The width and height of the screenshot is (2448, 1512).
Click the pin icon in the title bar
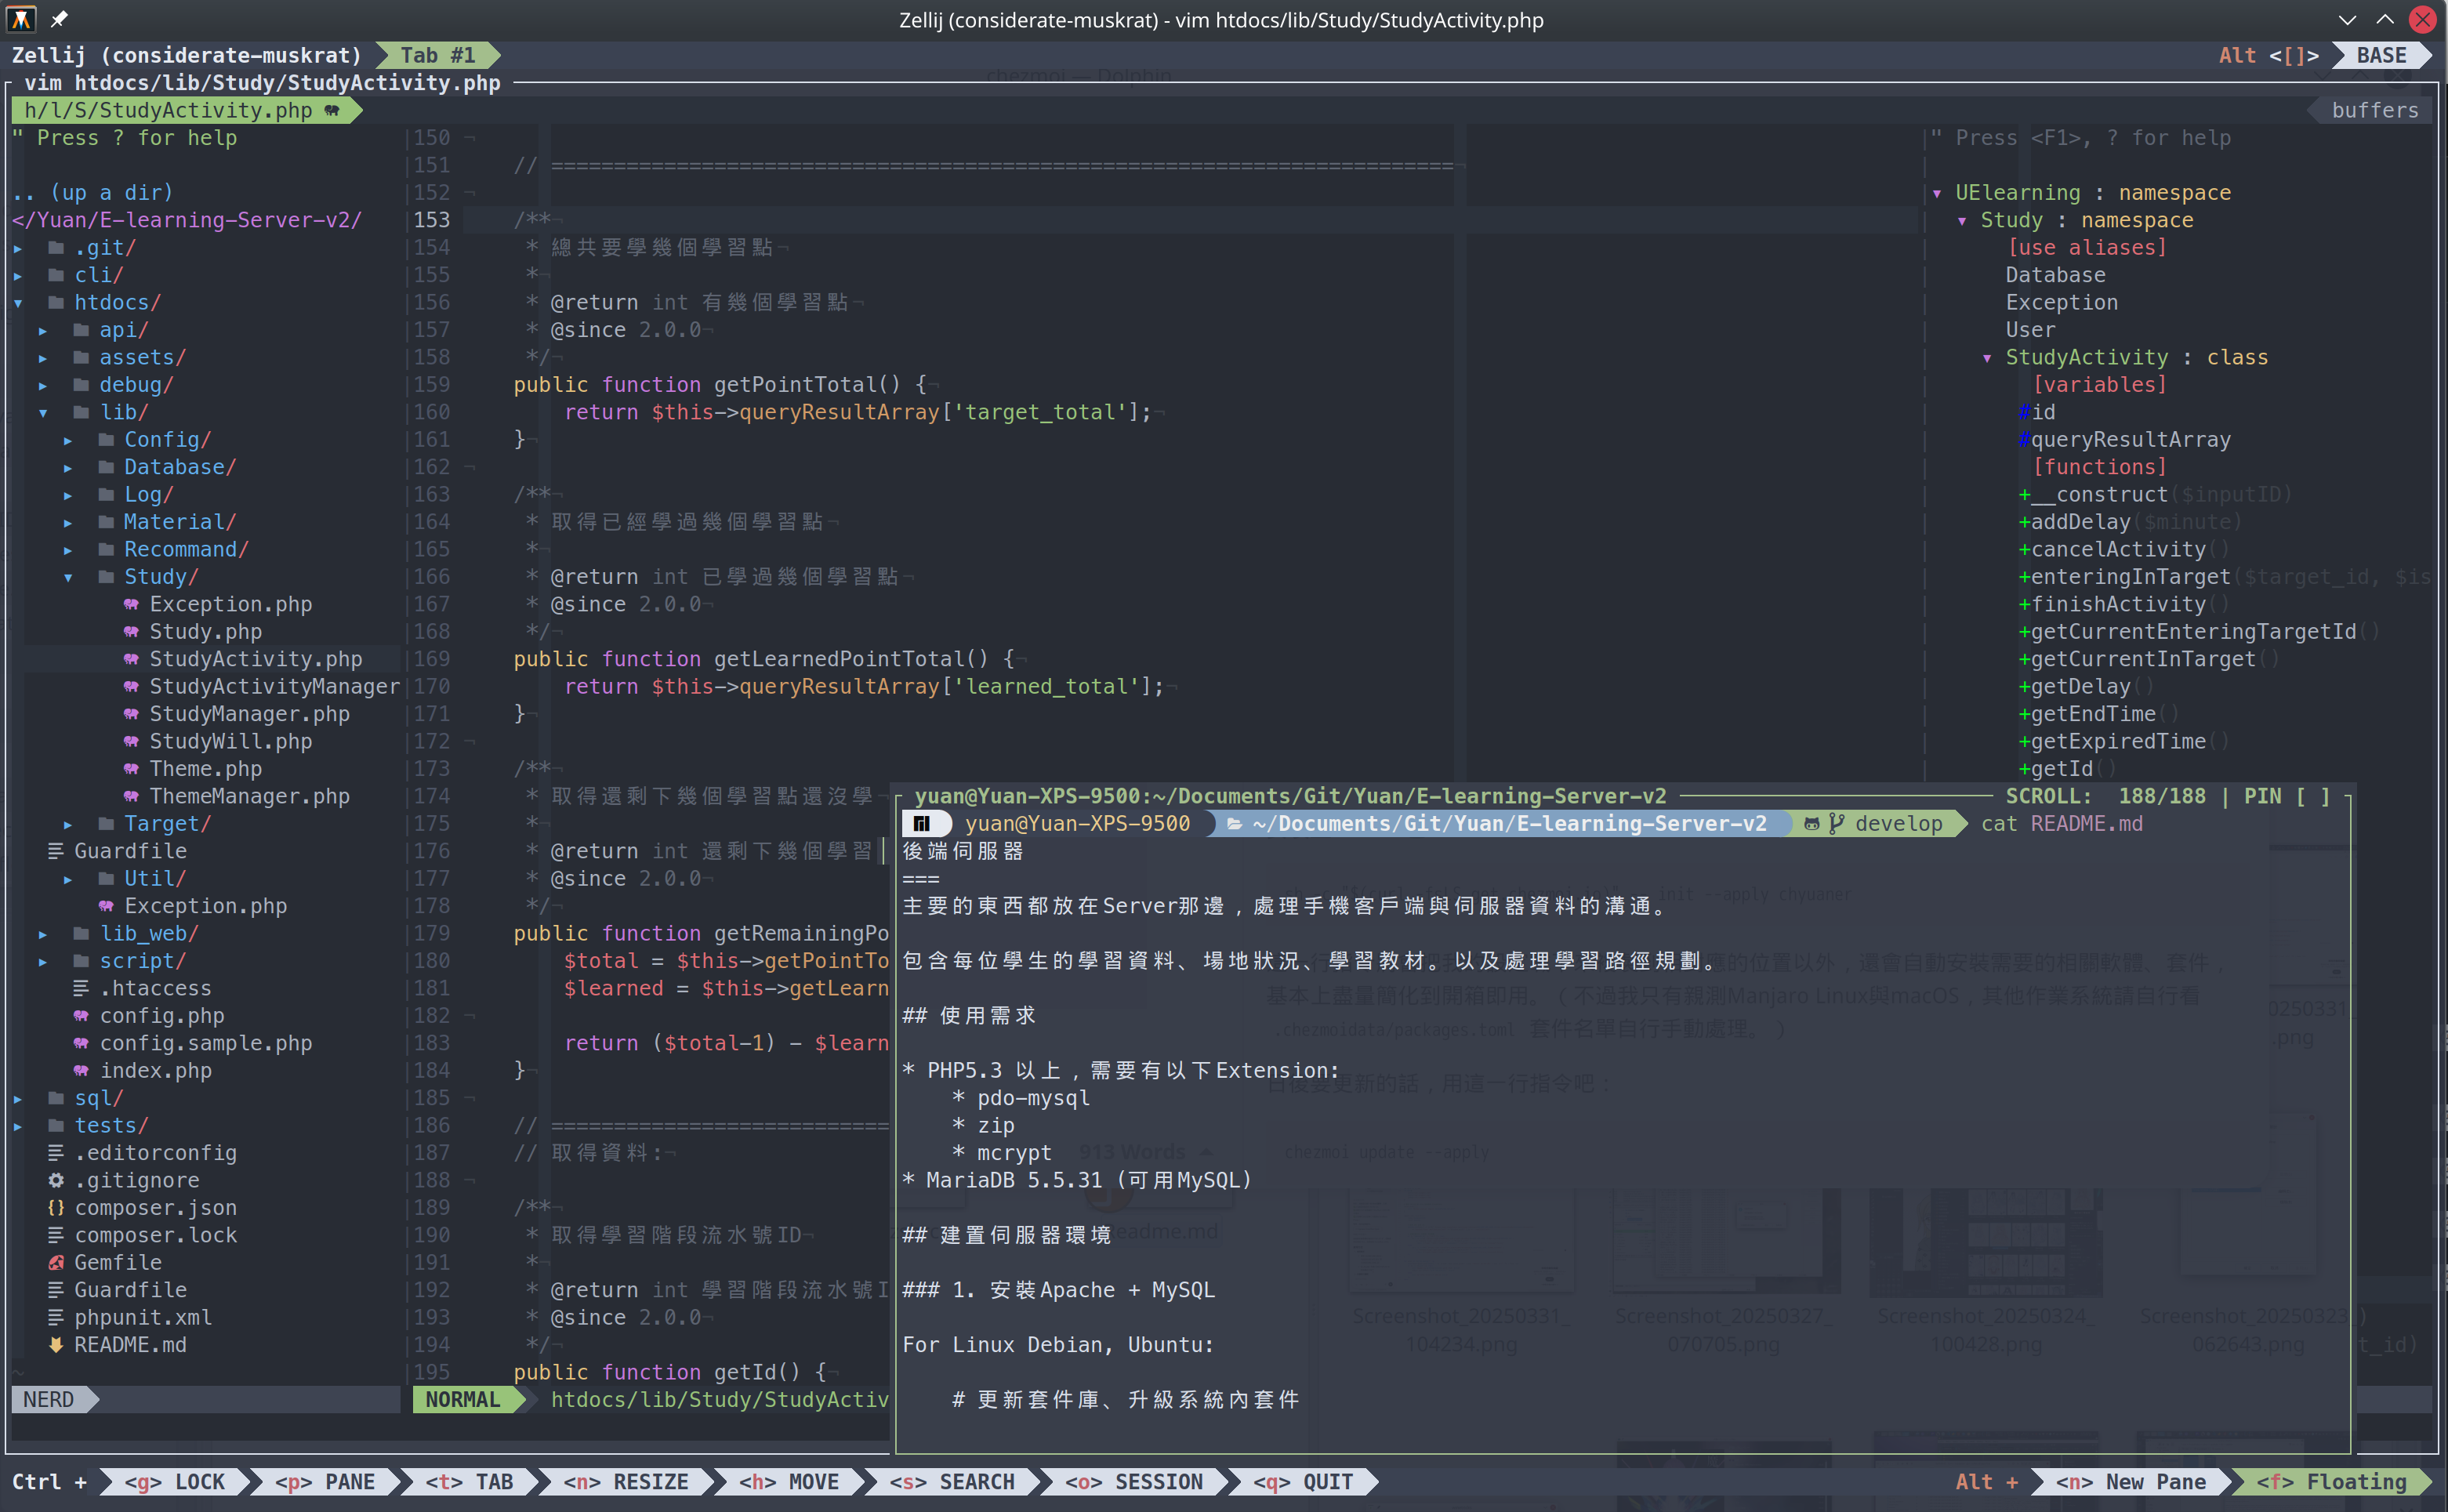coord(60,19)
